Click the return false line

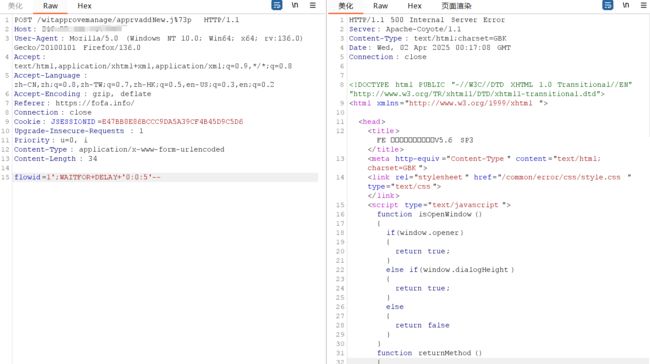tap(422, 325)
